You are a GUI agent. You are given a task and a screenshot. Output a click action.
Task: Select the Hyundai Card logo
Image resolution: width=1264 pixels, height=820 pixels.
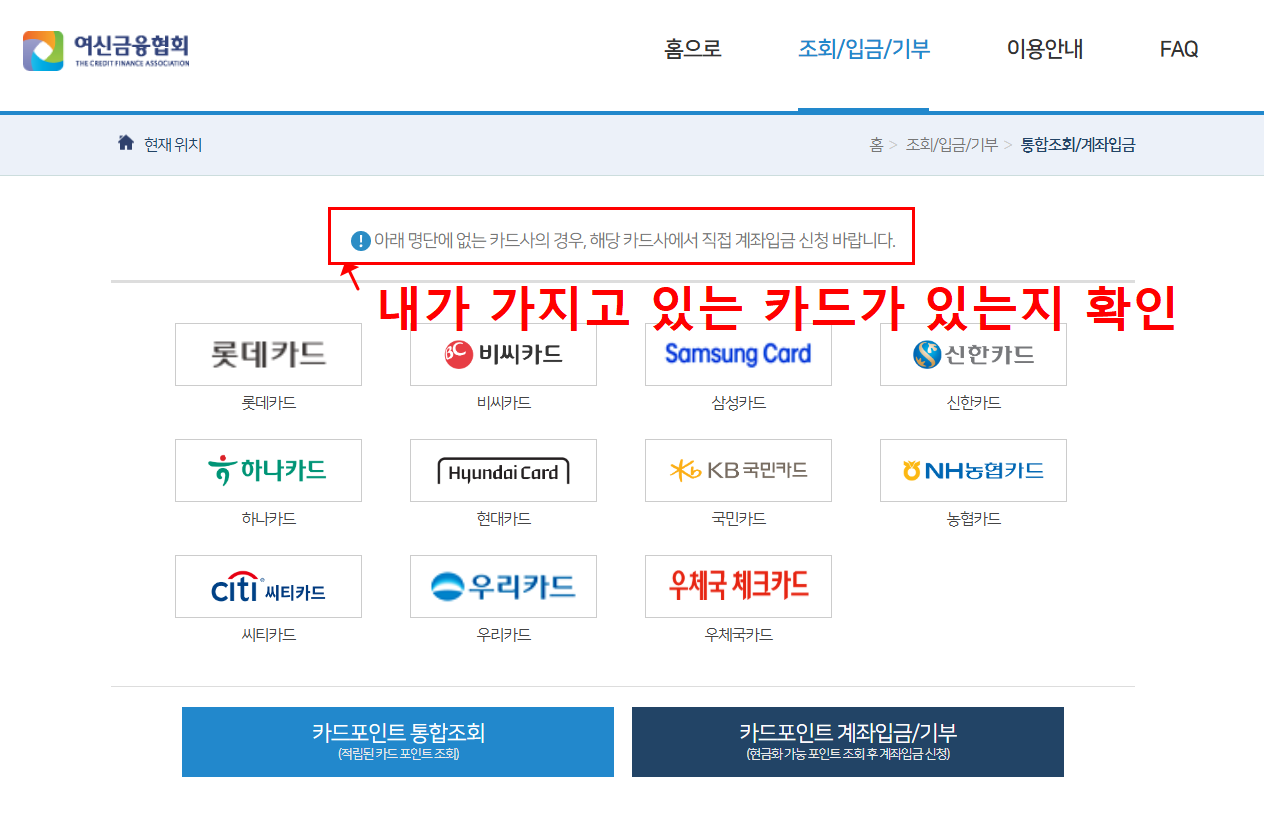click(503, 470)
